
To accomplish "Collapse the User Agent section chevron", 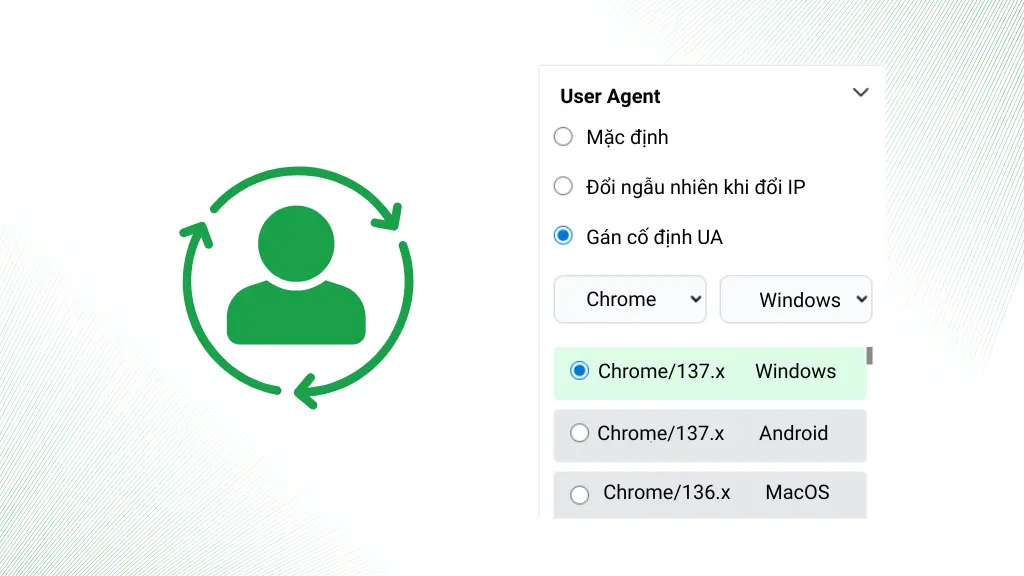I will (x=860, y=93).
